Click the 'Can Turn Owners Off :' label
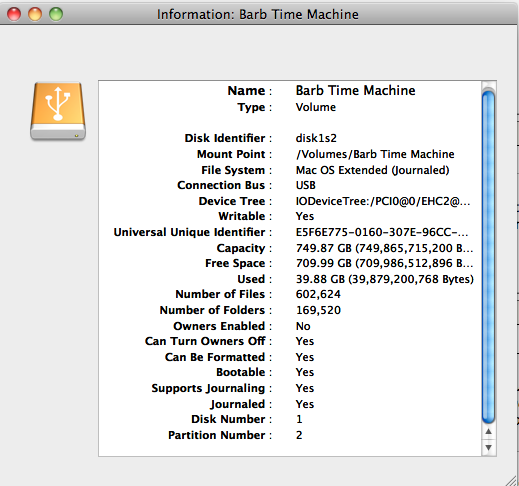 click(x=209, y=341)
